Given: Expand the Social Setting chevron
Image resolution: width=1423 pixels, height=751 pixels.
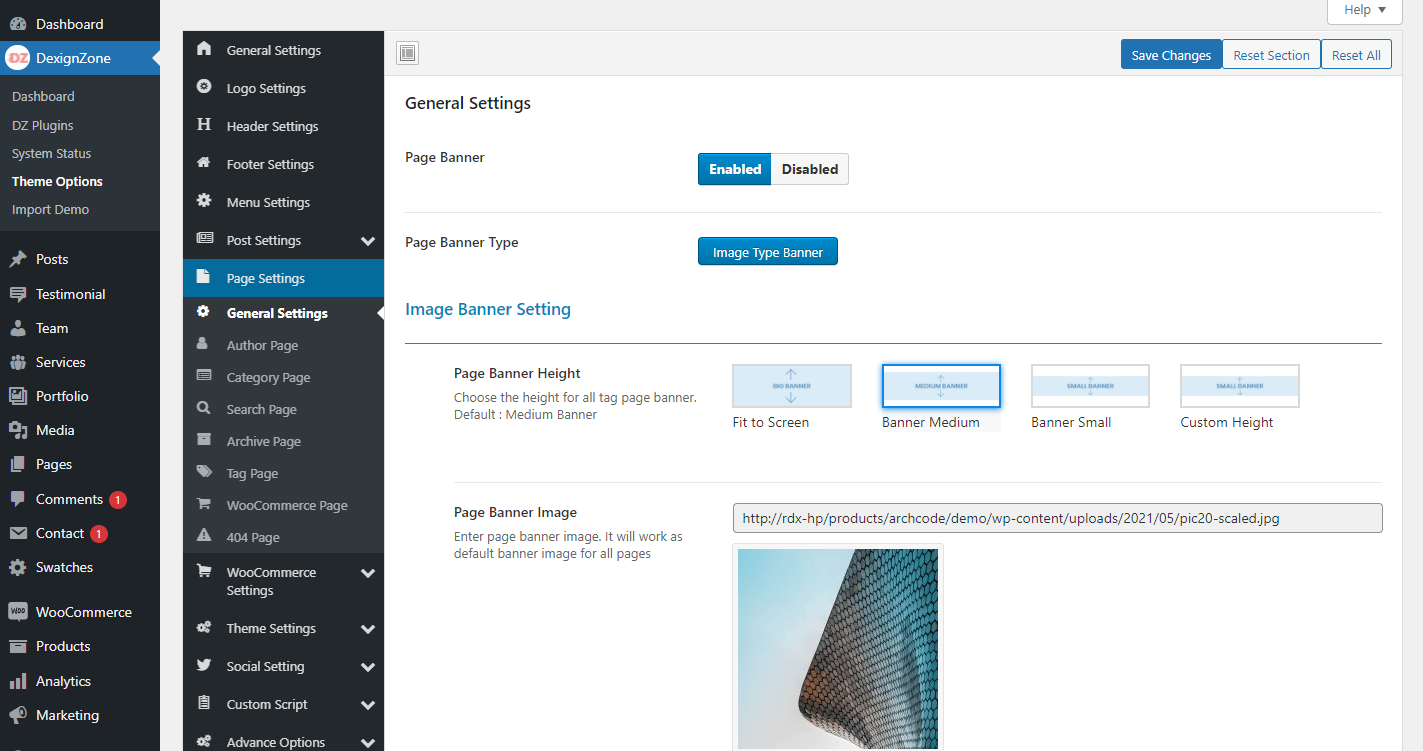Looking at the screenshot, I should coord(368,666).
